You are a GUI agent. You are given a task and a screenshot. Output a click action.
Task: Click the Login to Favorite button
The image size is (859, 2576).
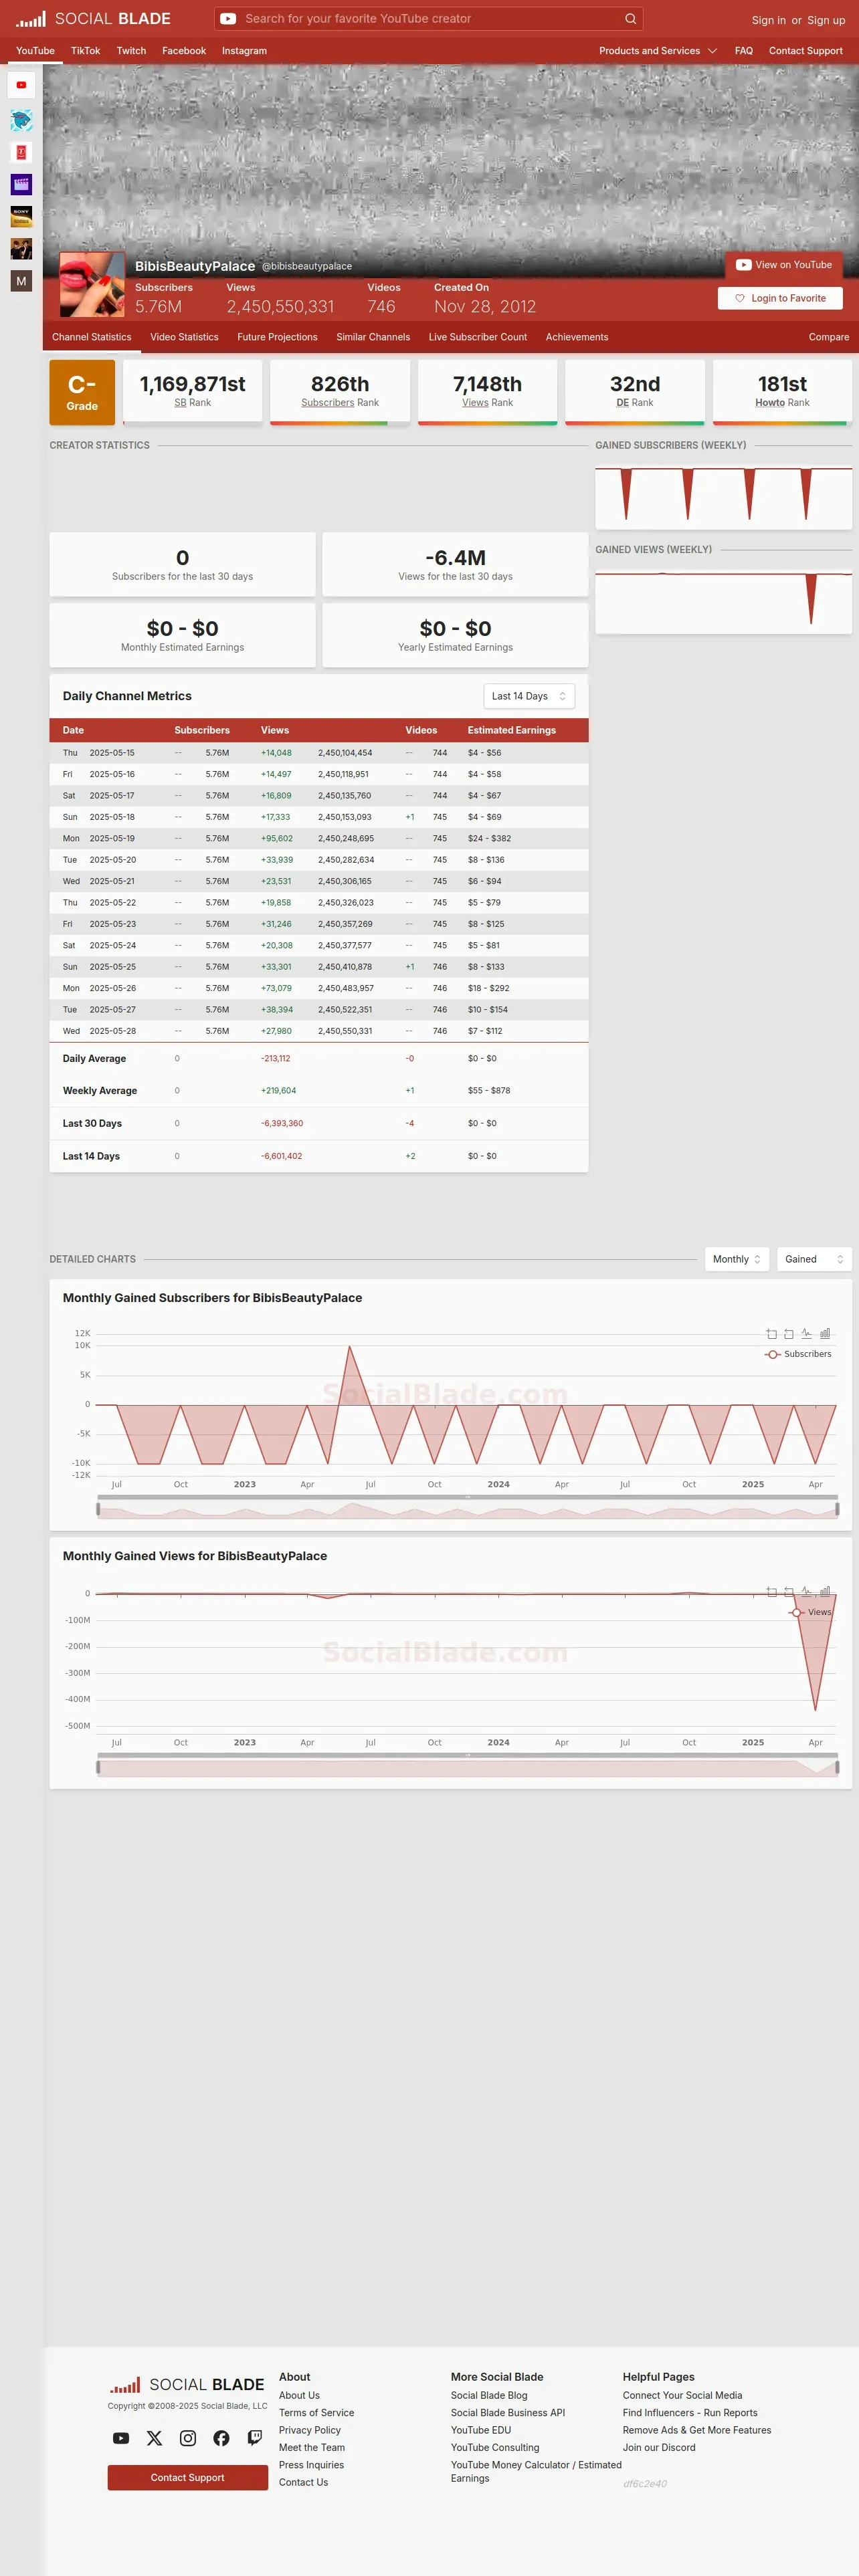click(x=780, y=298)
